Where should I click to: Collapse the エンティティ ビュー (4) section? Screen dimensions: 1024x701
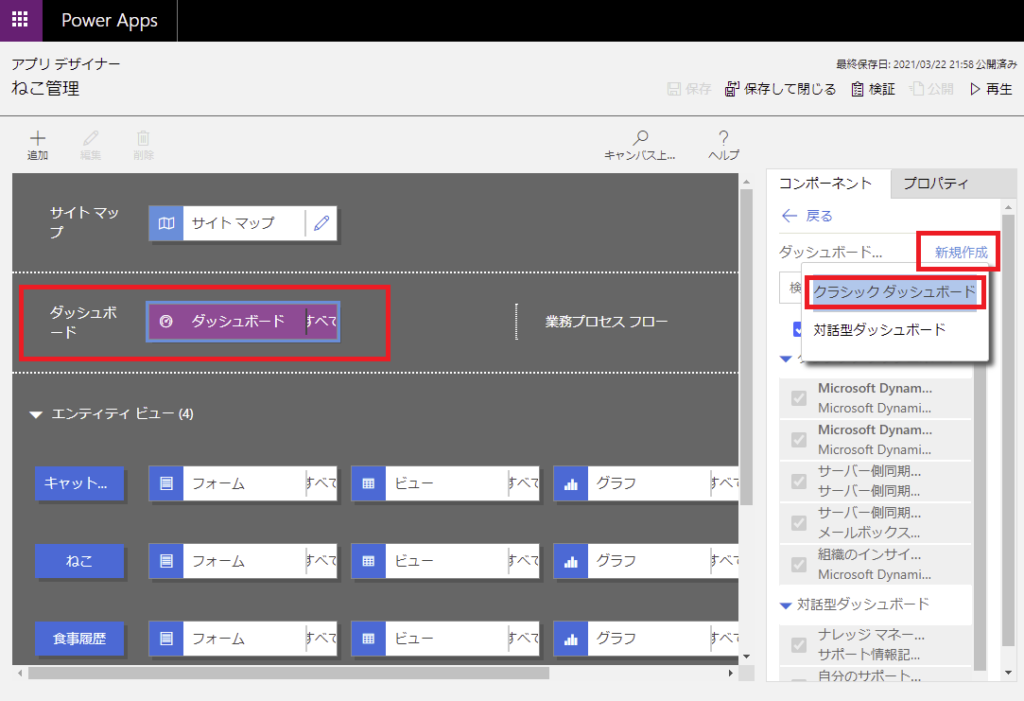click(36, 414)
